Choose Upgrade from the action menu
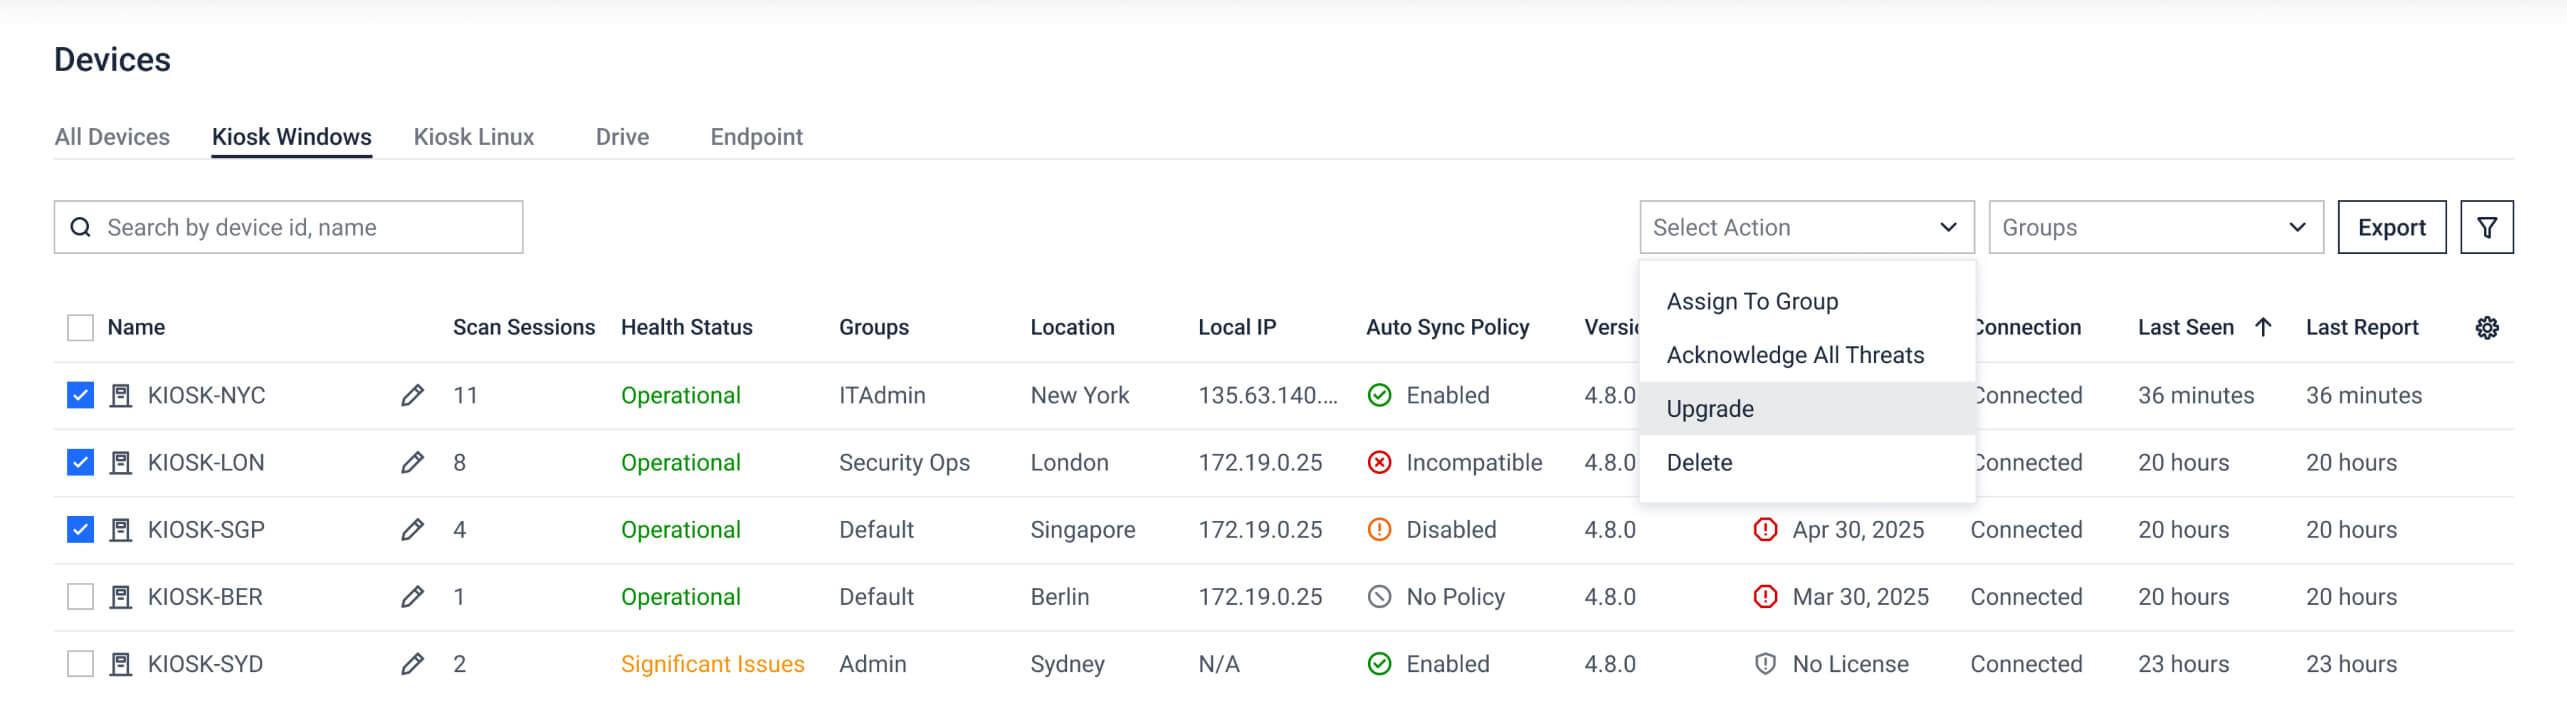The width and height of the screenshot is (2567, 726). [x=1710, y=409]
